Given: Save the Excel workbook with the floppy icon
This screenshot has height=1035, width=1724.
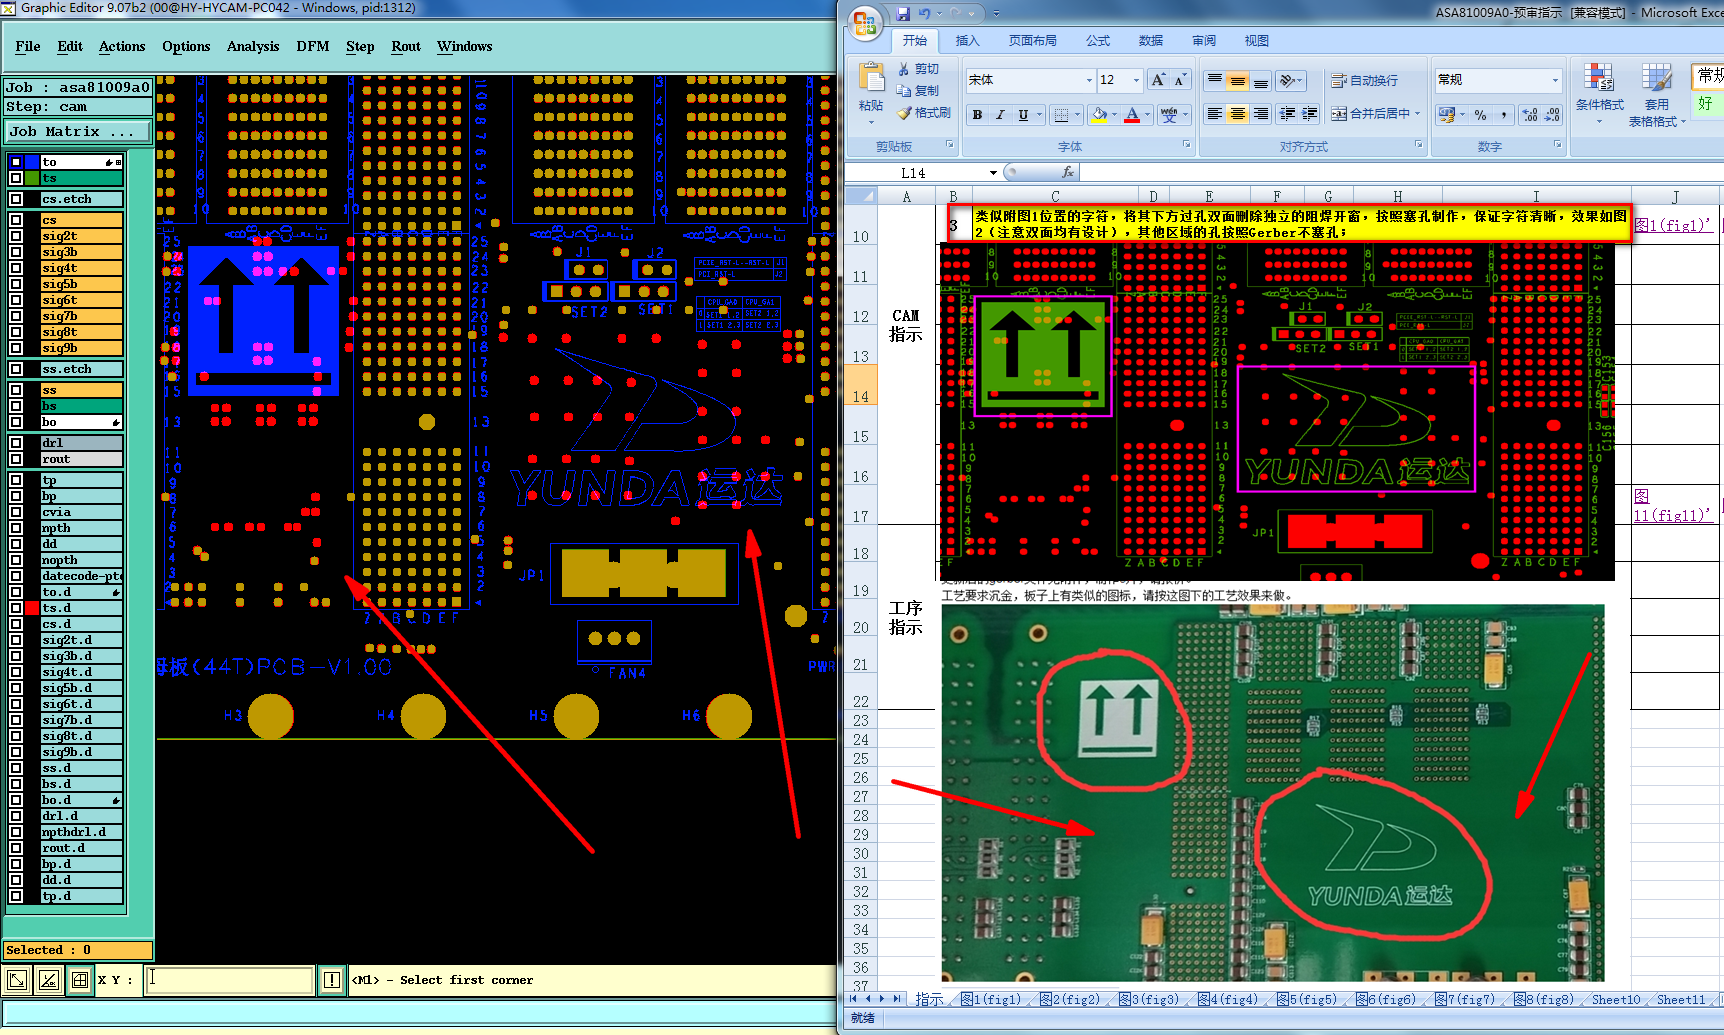Looking at the screenshot, I should pos(903,13).
